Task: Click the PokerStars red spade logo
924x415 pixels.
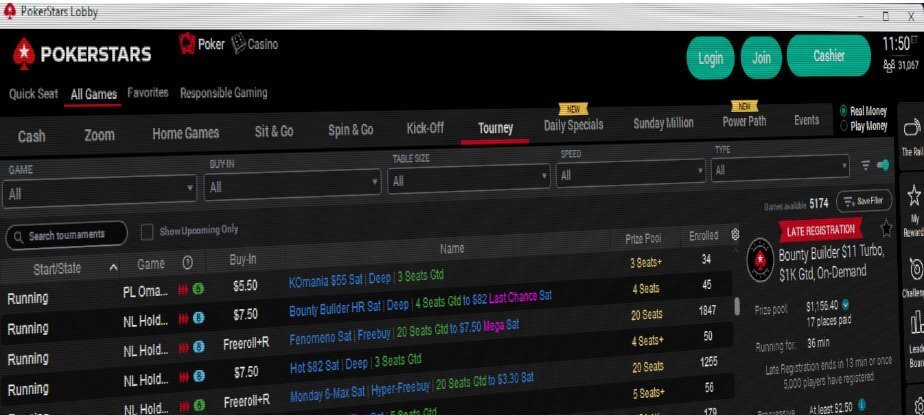Action: point(23,54)
